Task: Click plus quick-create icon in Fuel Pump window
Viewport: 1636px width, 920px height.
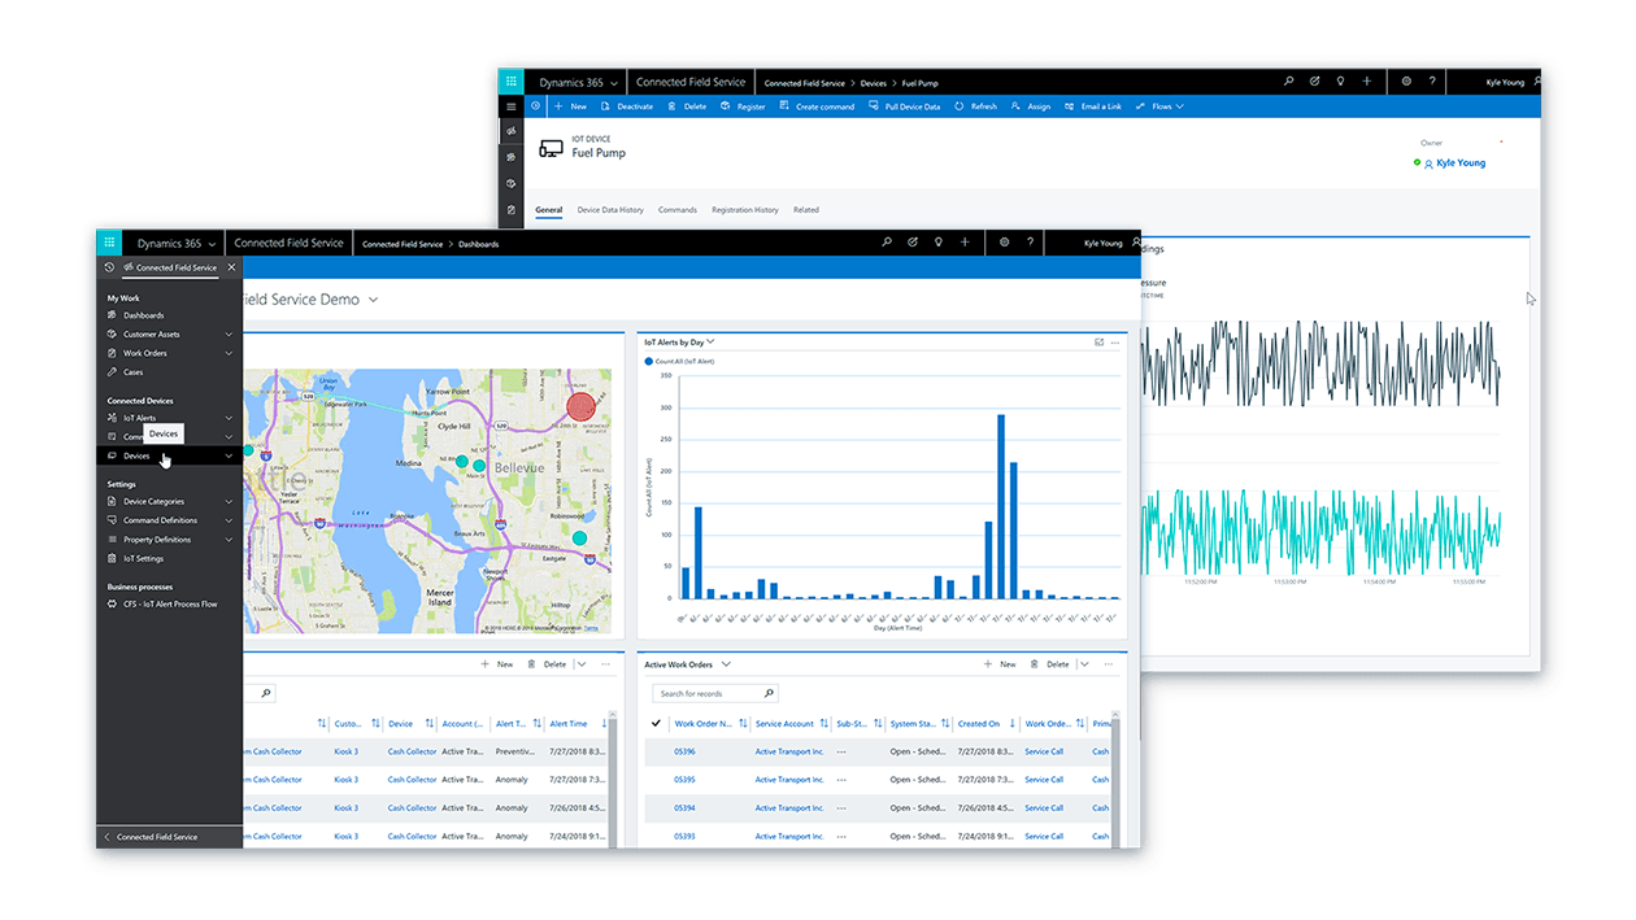Action: pos(1366,82)
